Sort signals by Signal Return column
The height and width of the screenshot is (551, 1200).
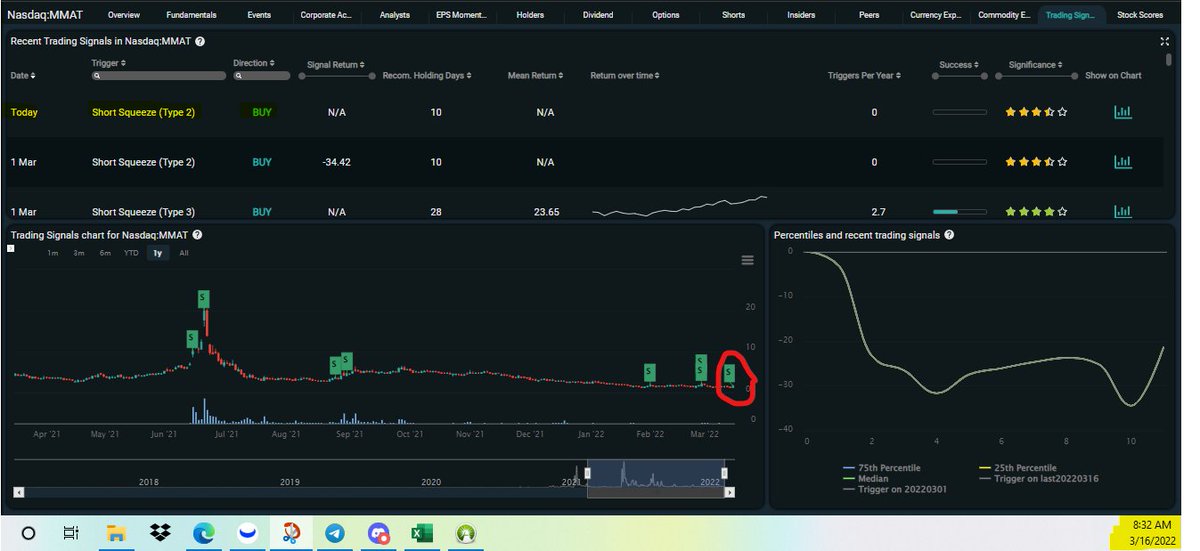point(335,65)
